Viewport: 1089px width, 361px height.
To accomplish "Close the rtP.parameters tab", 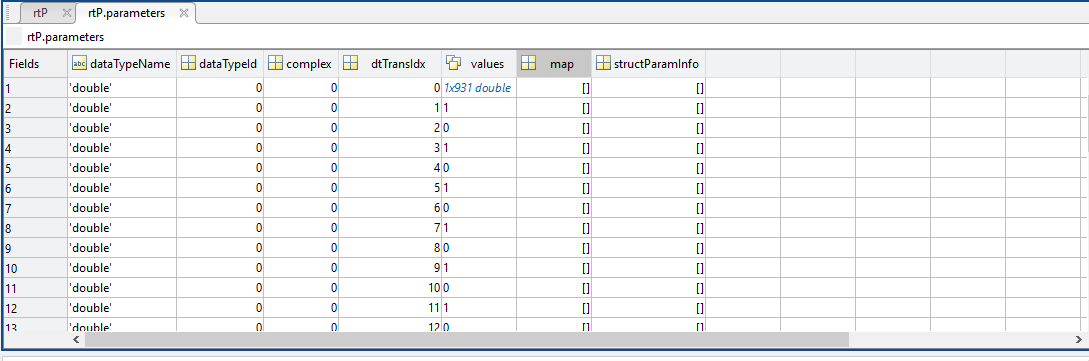I will (184, 13).
